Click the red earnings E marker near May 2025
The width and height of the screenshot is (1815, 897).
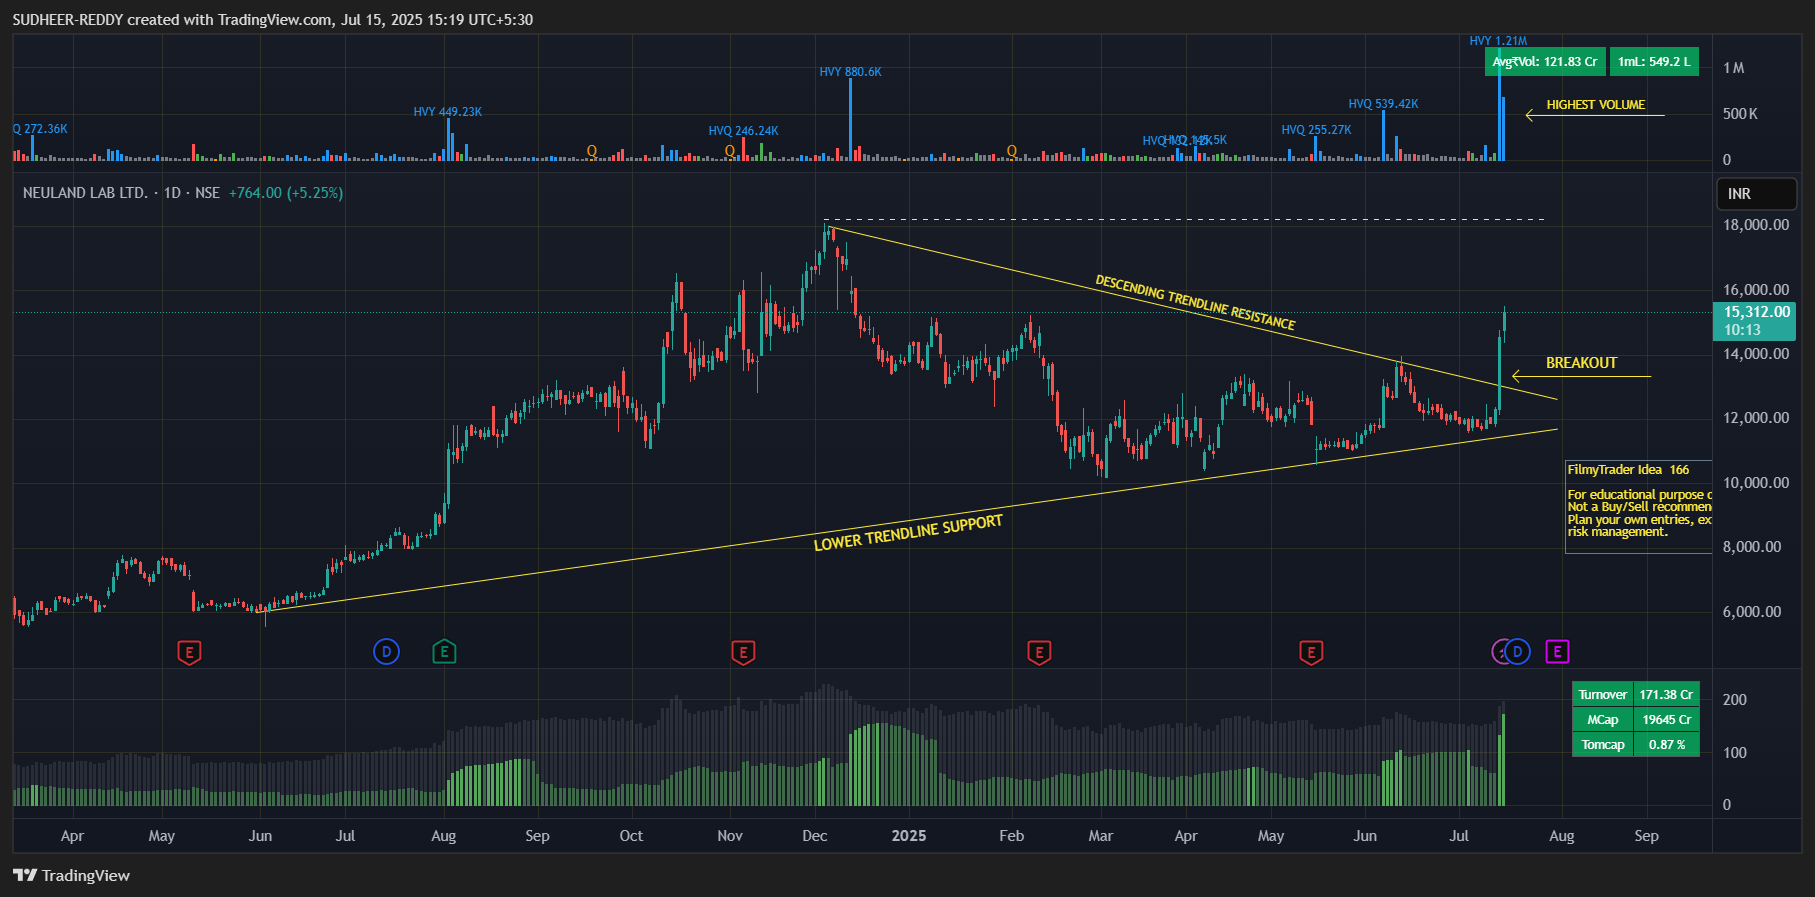click(x=1311, y=653)
